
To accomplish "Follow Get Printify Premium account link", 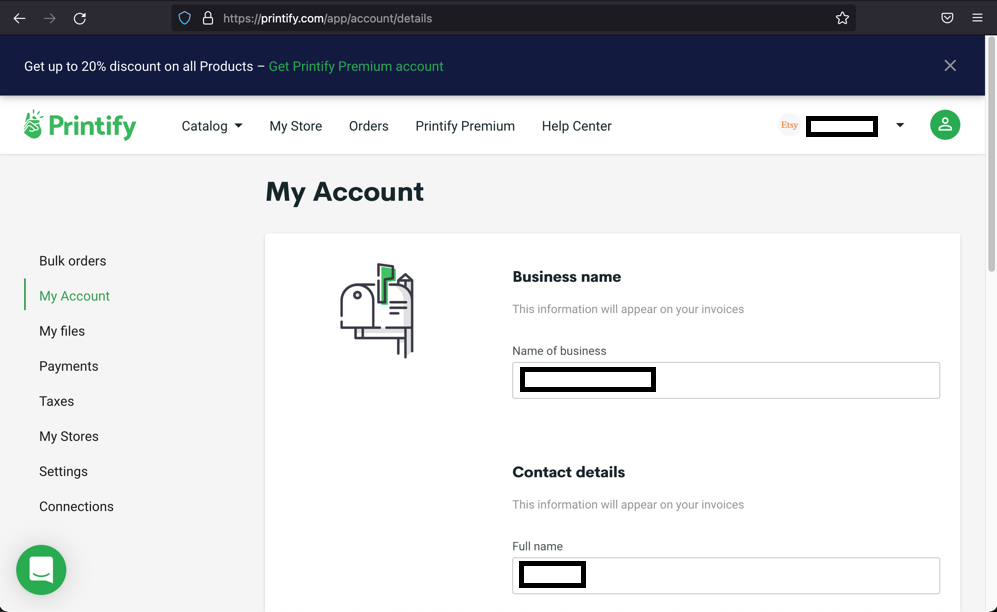I will (x=356, y=66).
